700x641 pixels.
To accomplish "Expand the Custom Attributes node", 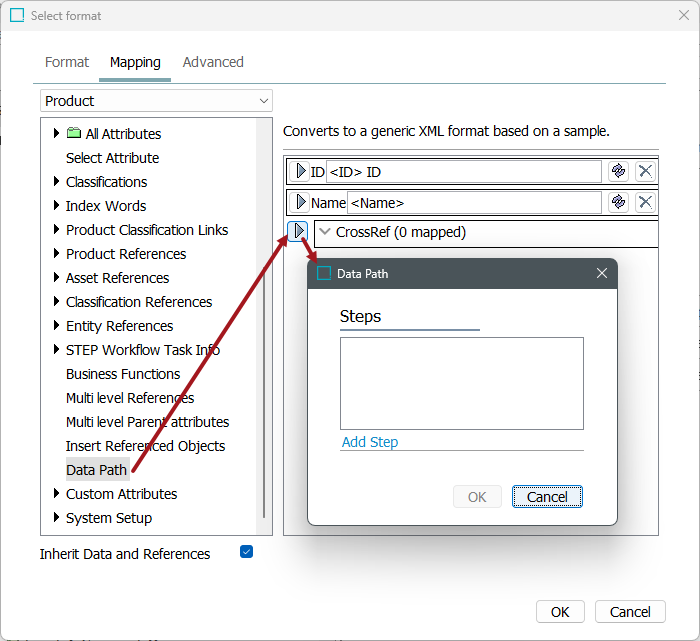I will point(56,494).
